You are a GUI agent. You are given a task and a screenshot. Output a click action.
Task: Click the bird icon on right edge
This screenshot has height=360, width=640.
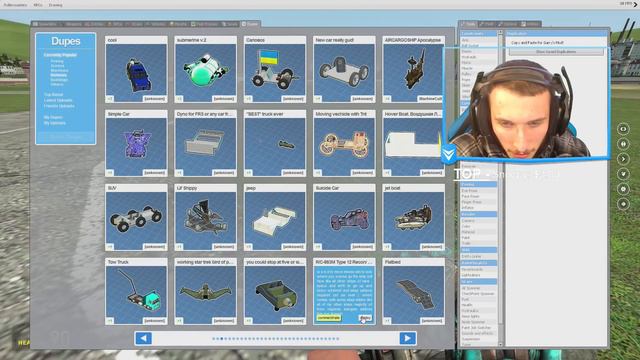click(x=623, y=174)
